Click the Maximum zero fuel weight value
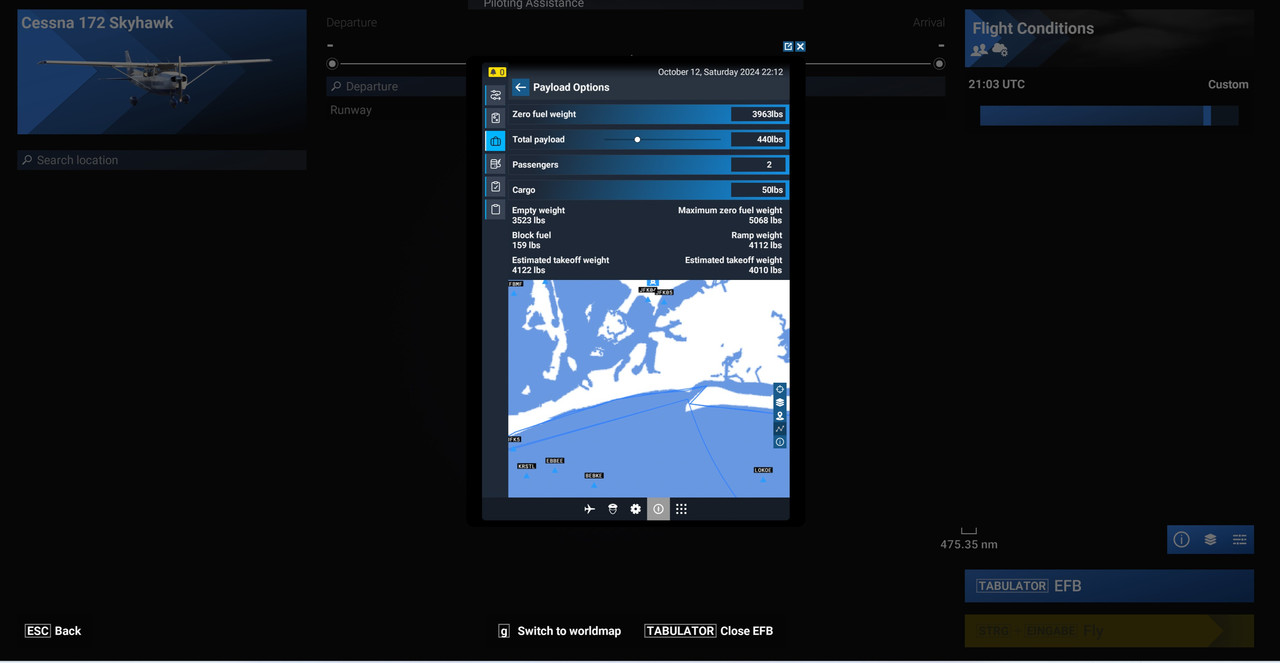The width and height of the screenshot is (1280, 663). click(765, 220)
